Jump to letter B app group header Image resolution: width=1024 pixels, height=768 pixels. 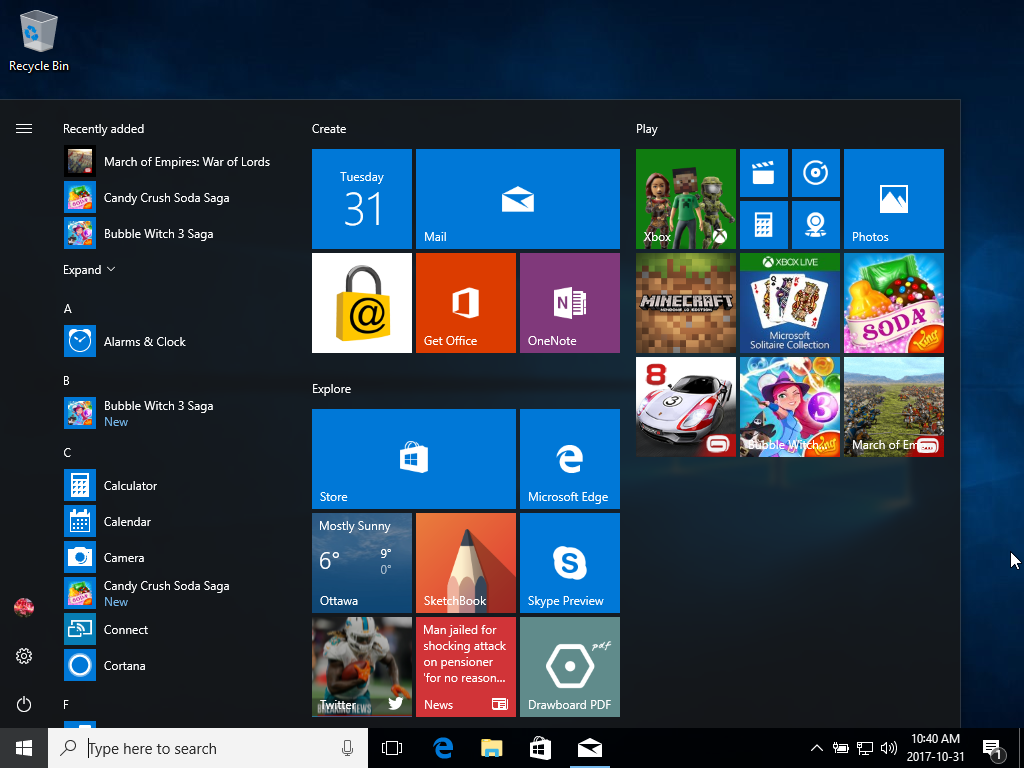(x=67, y=381)
